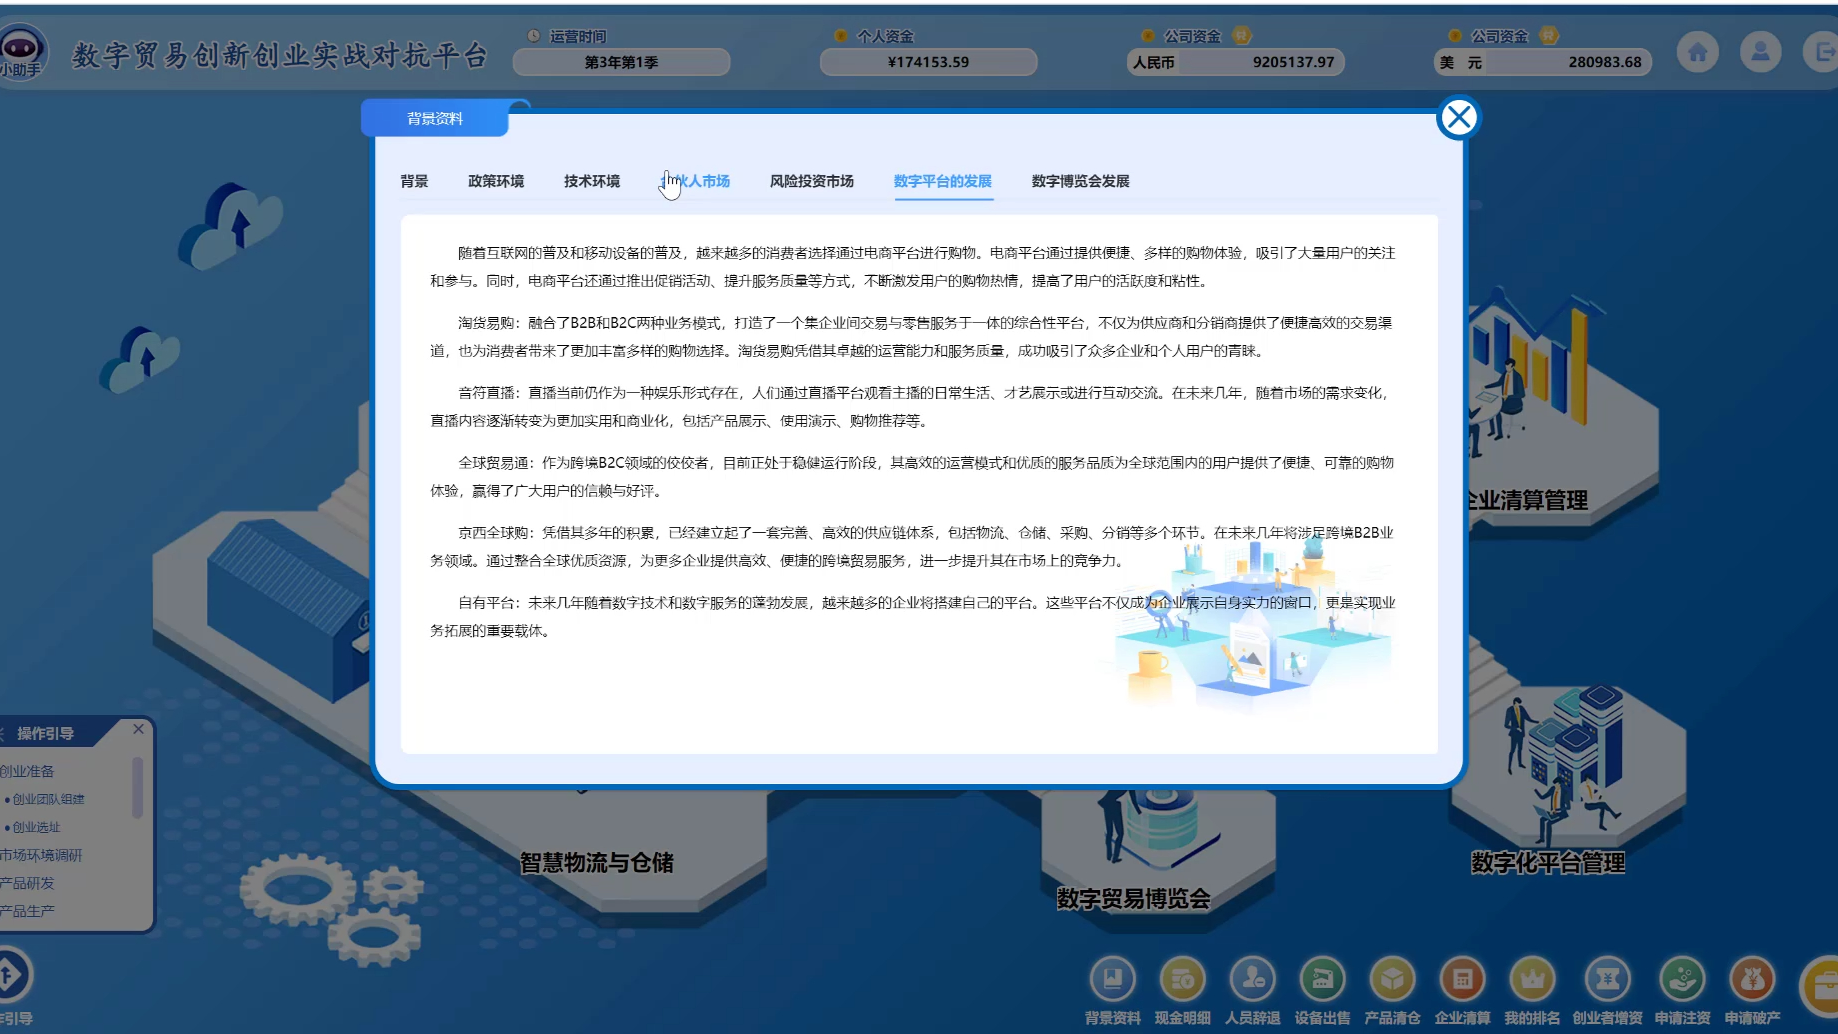The width and height of the screenshot is (1838, 1034).
Task: Open the 申请注资 funding request icon
Action: tap(1682, 979)
